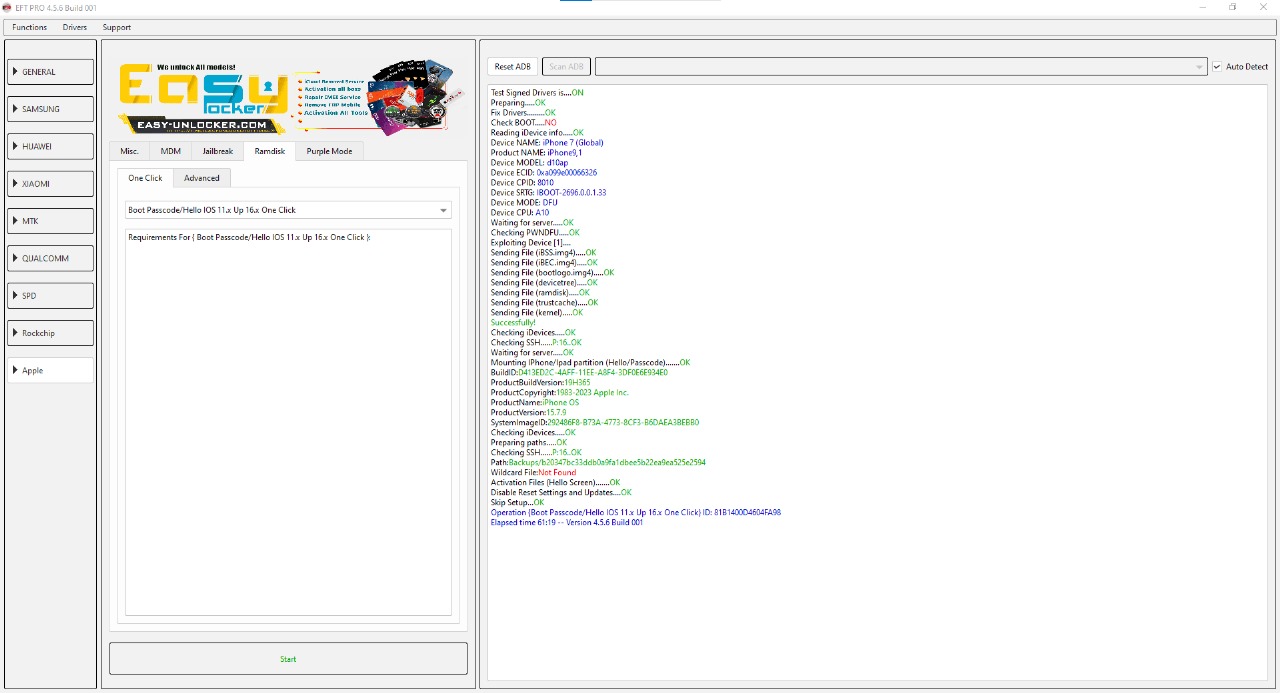Click the Start button

click(x=288, y=659)
